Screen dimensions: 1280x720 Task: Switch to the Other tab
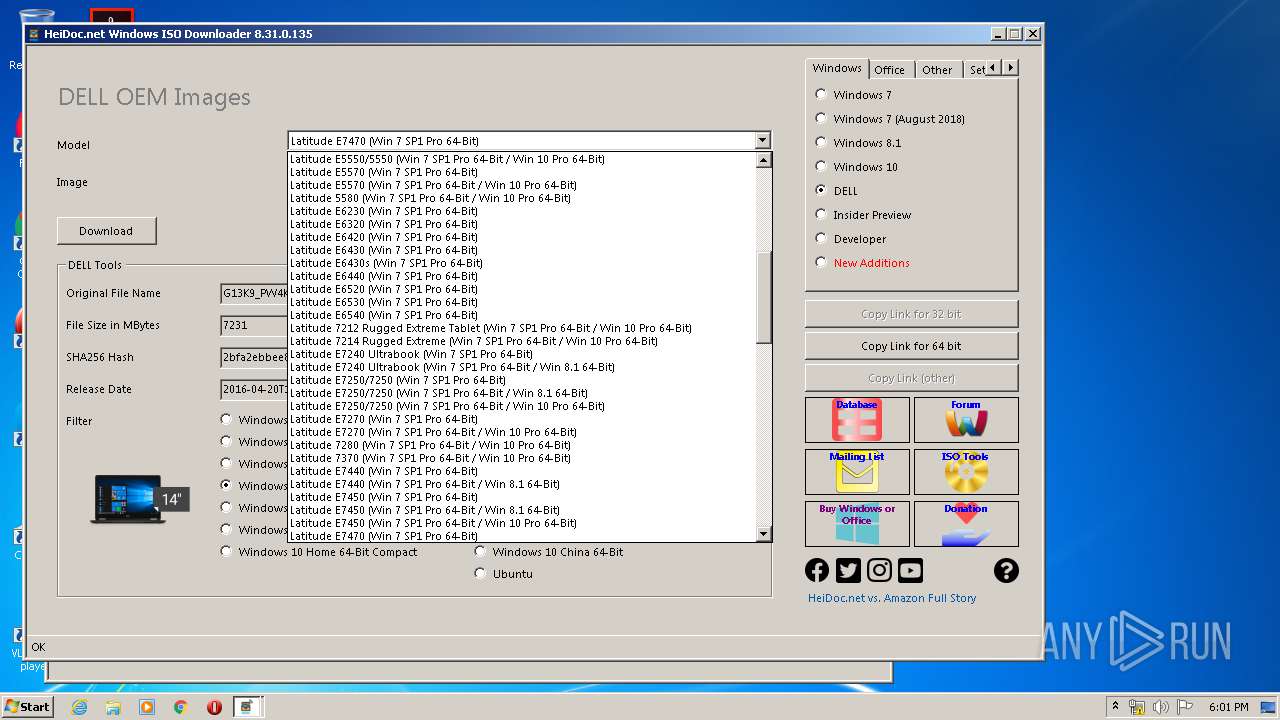click(937, 70)
